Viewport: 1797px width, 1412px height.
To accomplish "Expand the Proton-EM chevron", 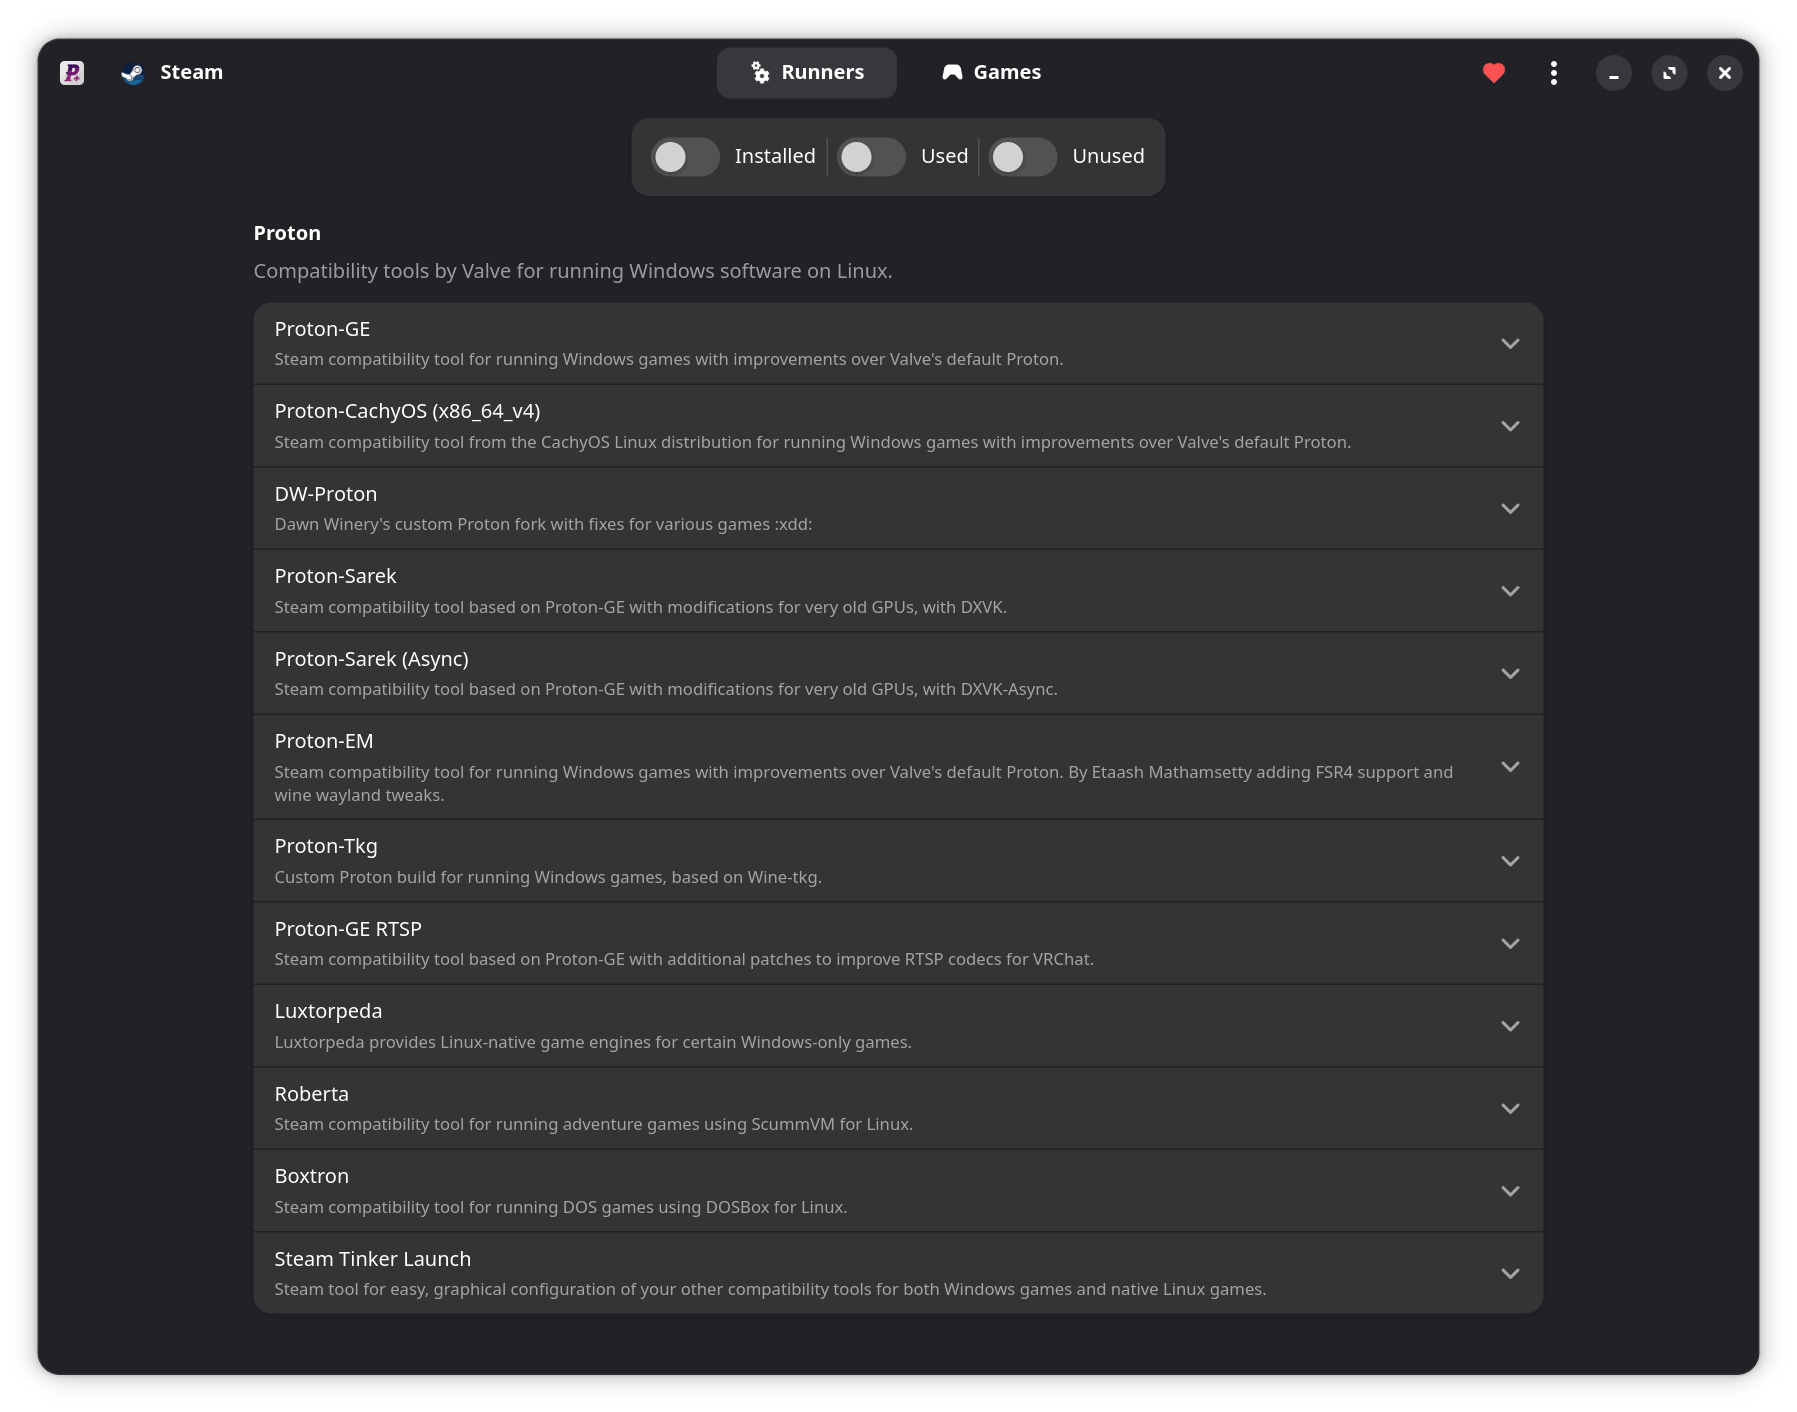I will (1510, 767).
